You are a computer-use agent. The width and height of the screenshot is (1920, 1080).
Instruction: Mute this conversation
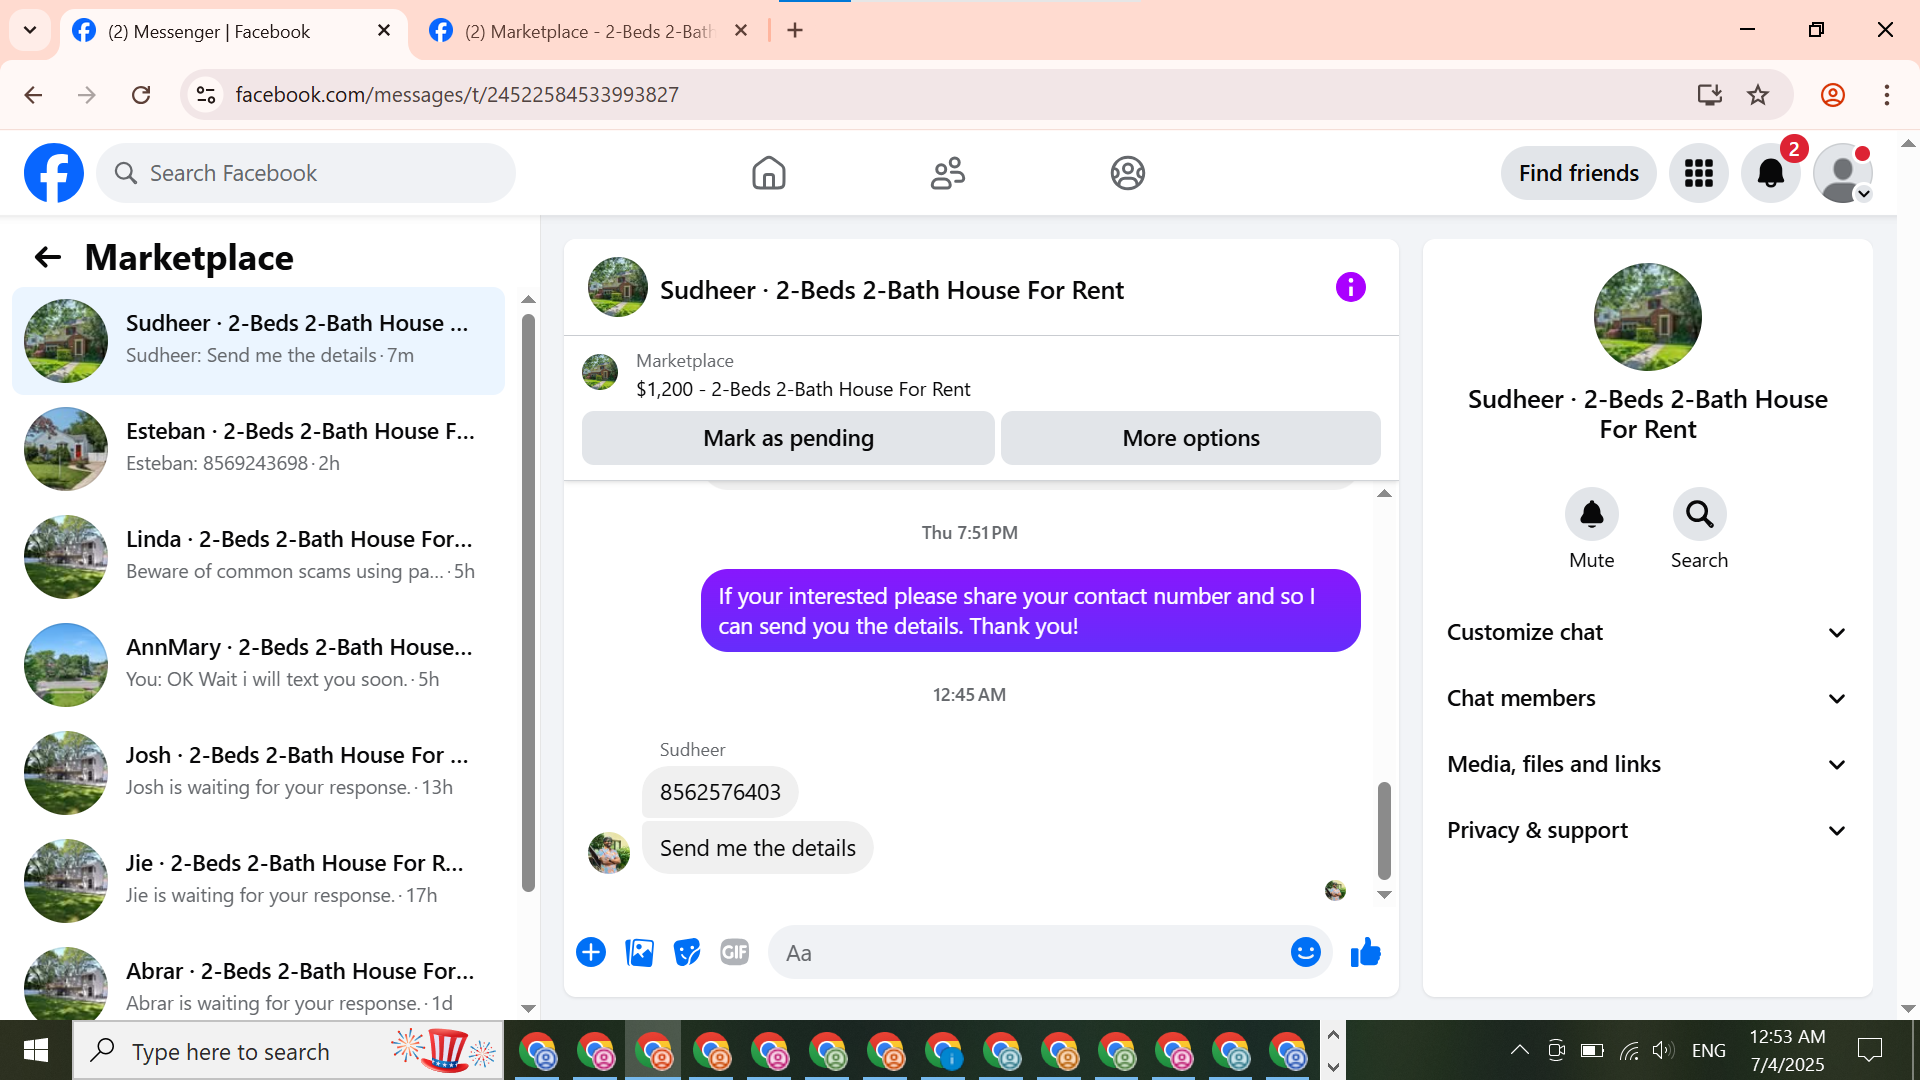click(x=1591, y=515)
